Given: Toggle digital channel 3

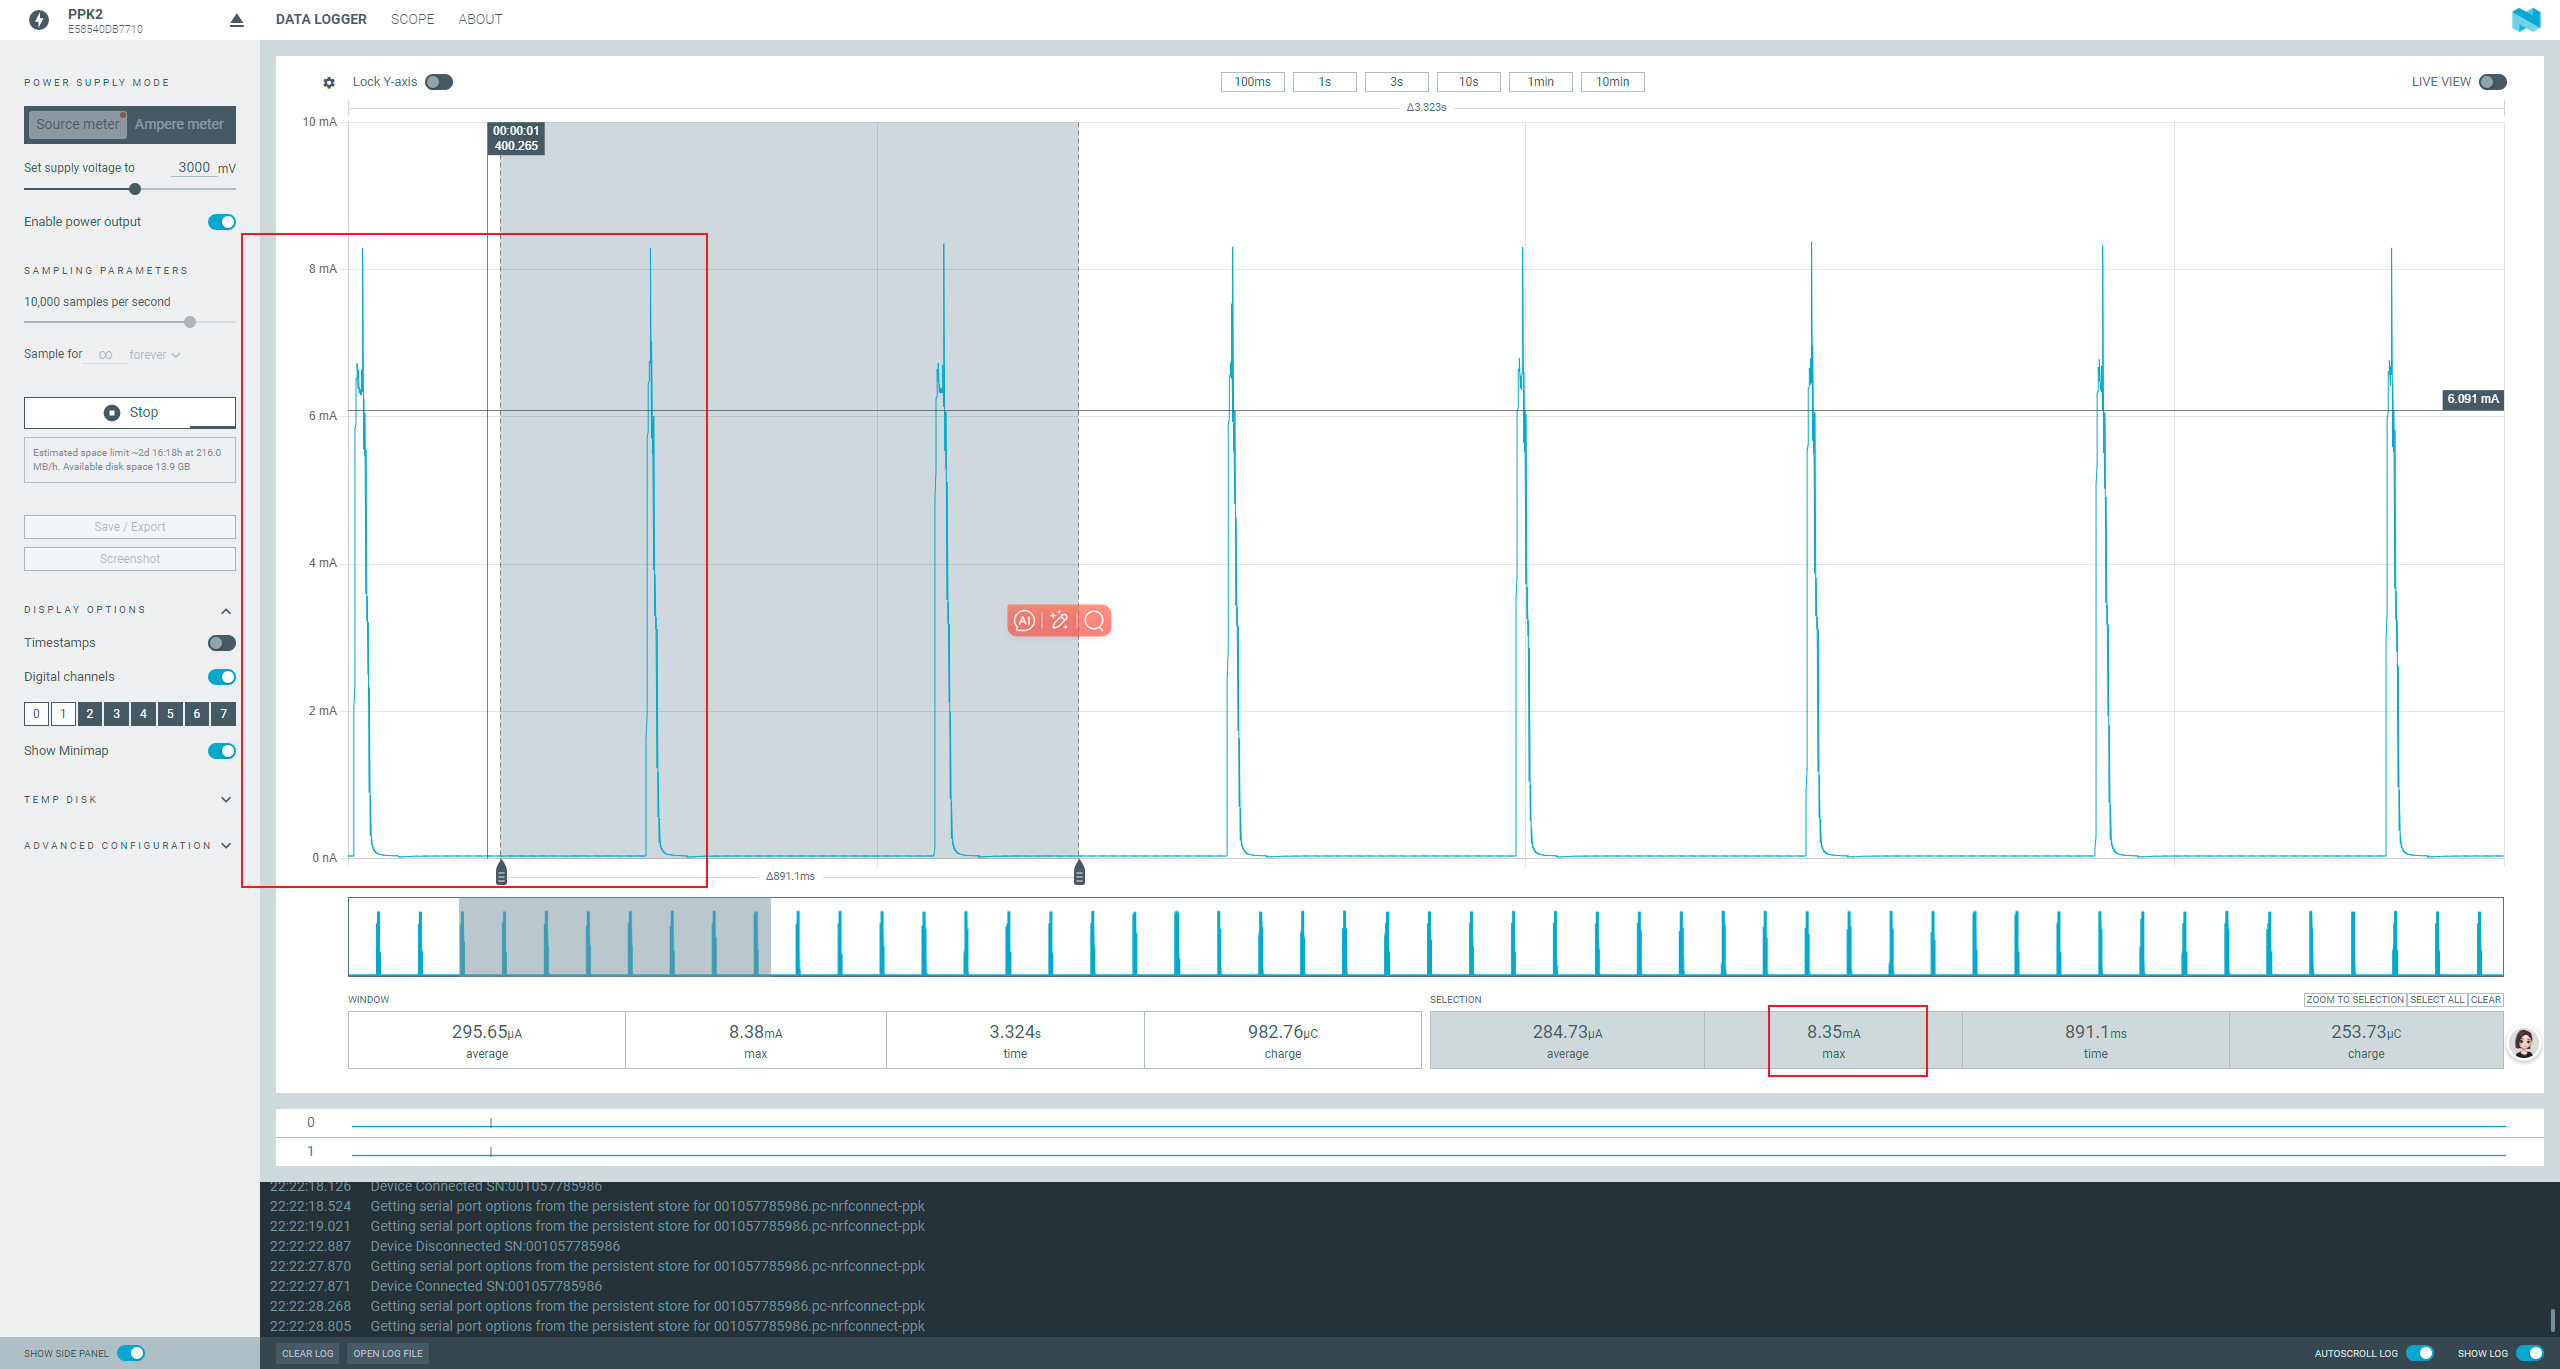Looking at the screenshot, I should pos(117,714).
